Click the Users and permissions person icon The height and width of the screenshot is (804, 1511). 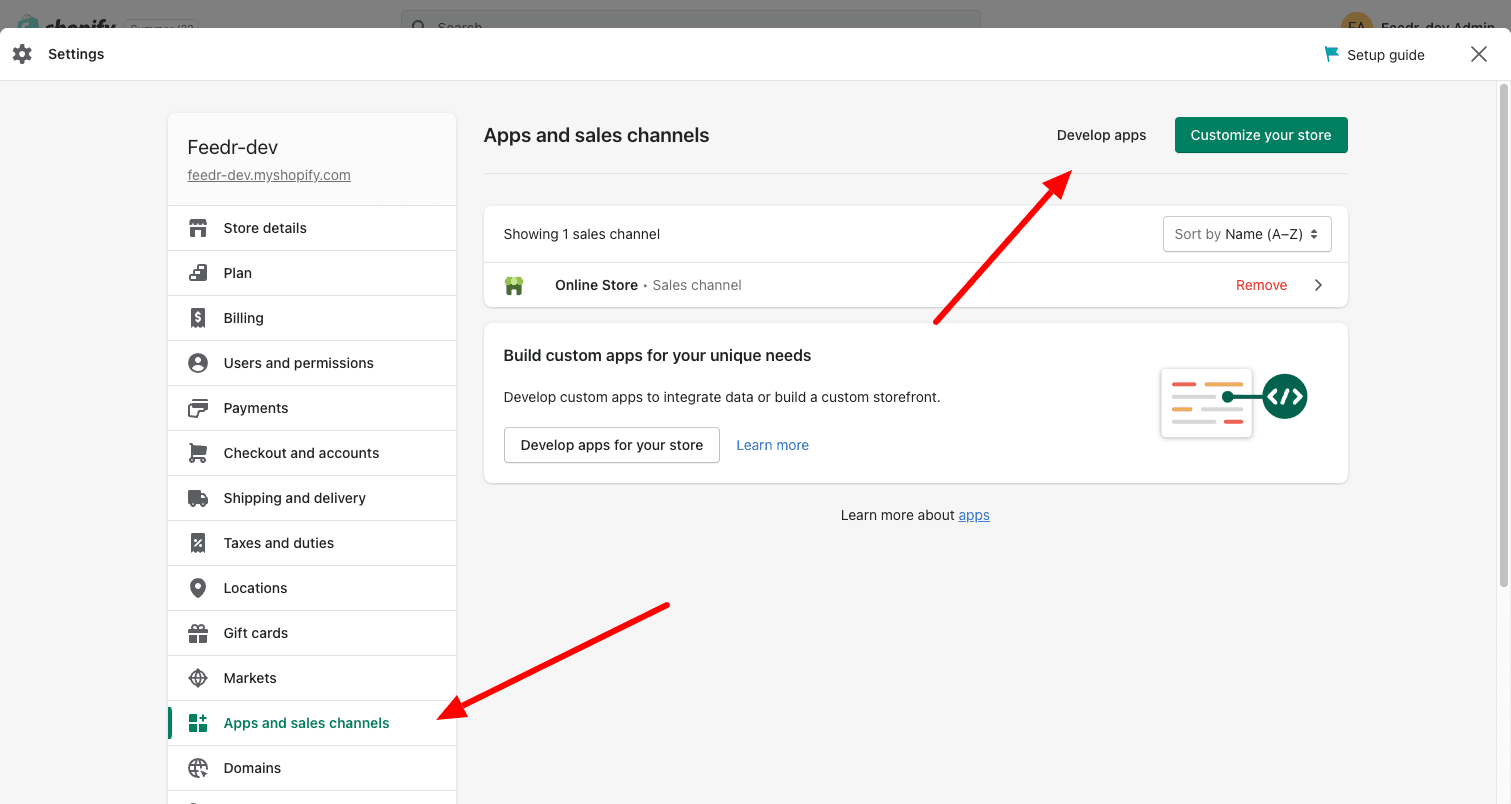[198, 363]
